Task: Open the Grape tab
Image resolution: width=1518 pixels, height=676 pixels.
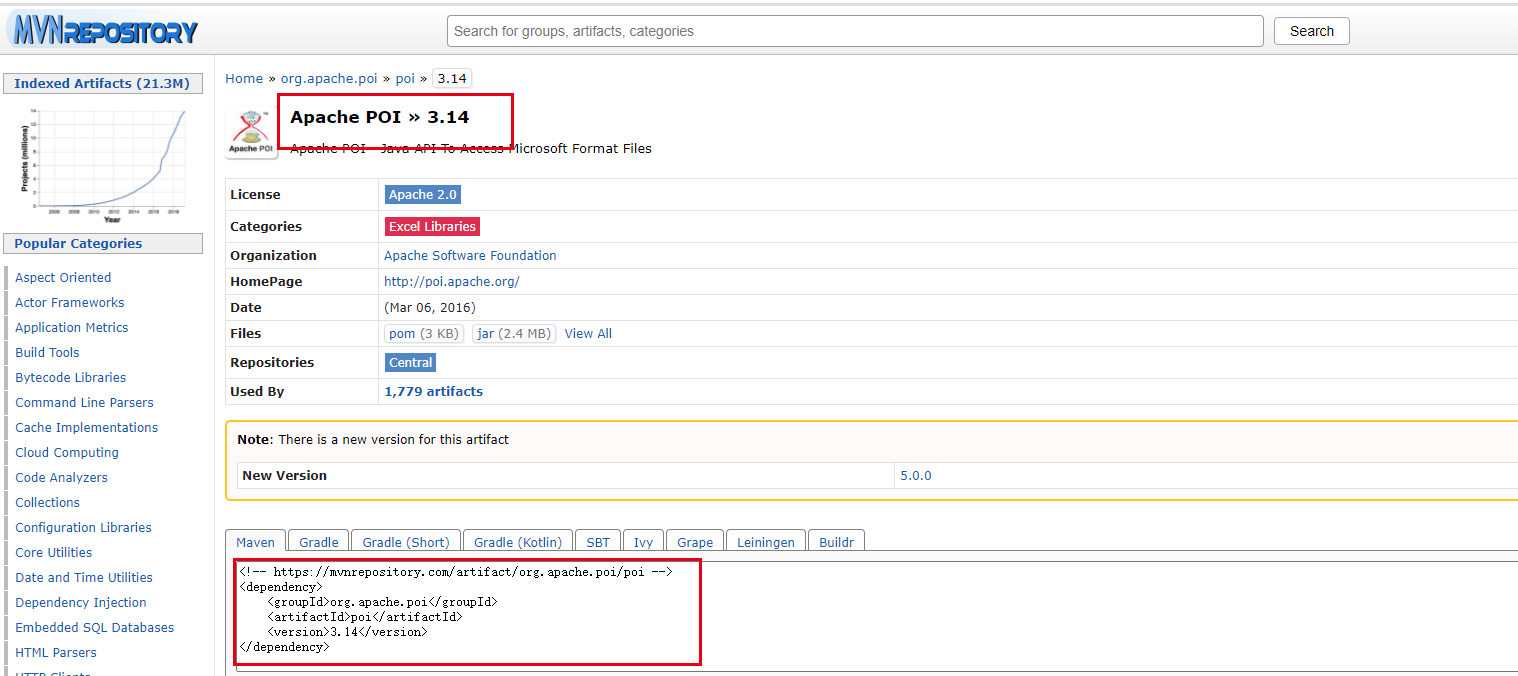Action: [695, 542]
